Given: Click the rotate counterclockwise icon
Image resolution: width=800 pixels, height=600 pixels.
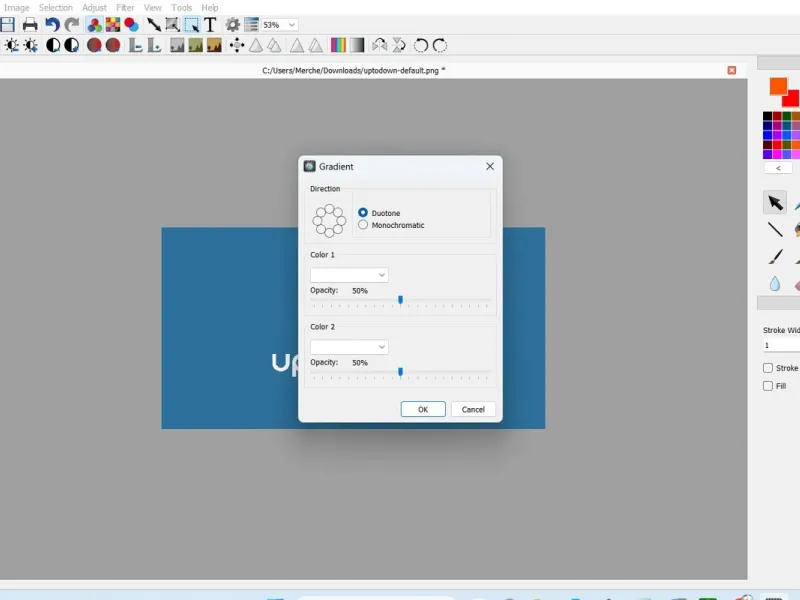Looking at the screenshot, I should (x=420, y=45).
